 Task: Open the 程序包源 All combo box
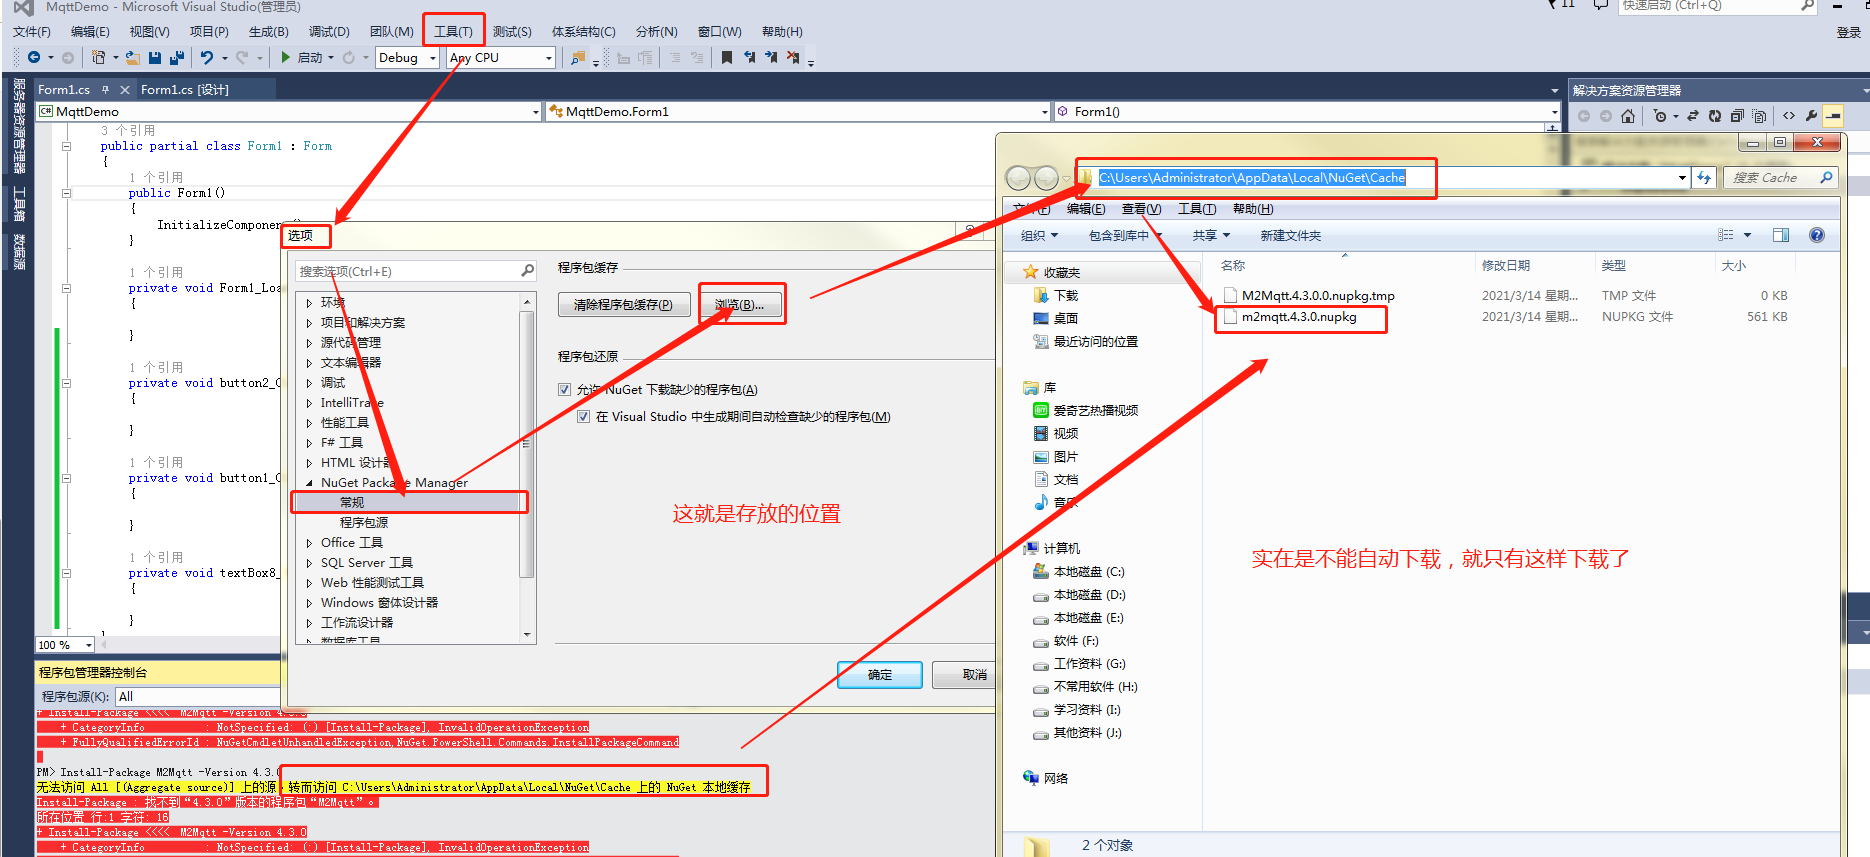[198, 697]
